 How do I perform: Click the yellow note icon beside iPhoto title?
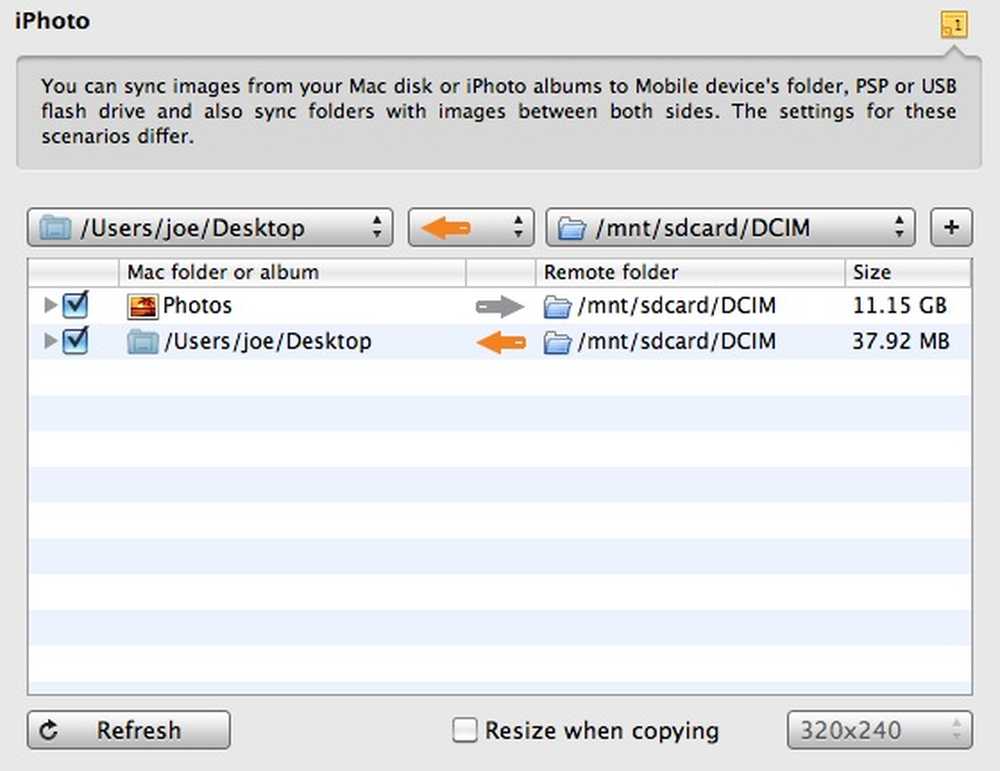point(954,26)
